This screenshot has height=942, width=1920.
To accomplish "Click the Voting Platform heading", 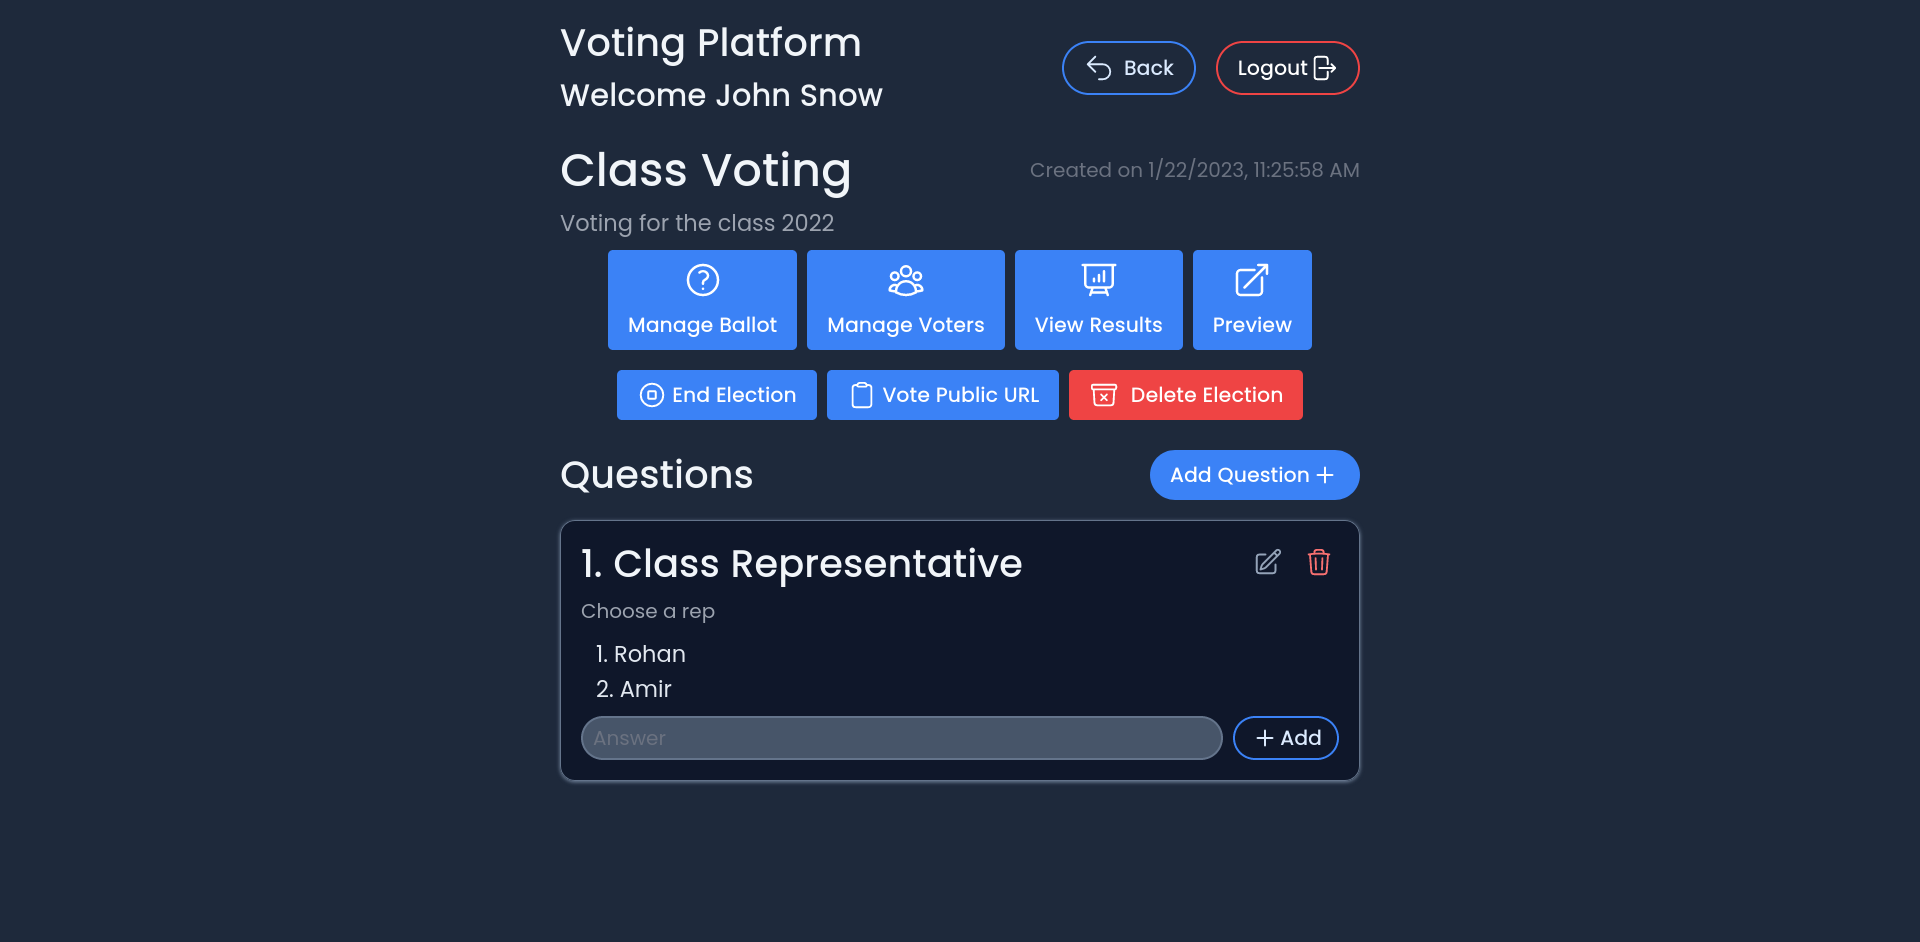I will (x=710, y=43).
